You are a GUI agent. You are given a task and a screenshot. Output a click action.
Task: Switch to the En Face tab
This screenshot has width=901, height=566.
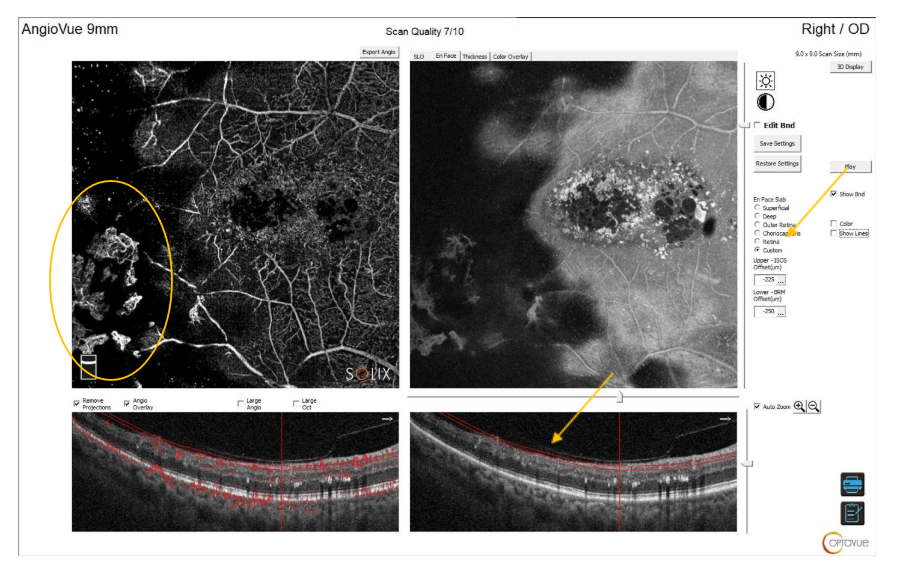[445, 56]
